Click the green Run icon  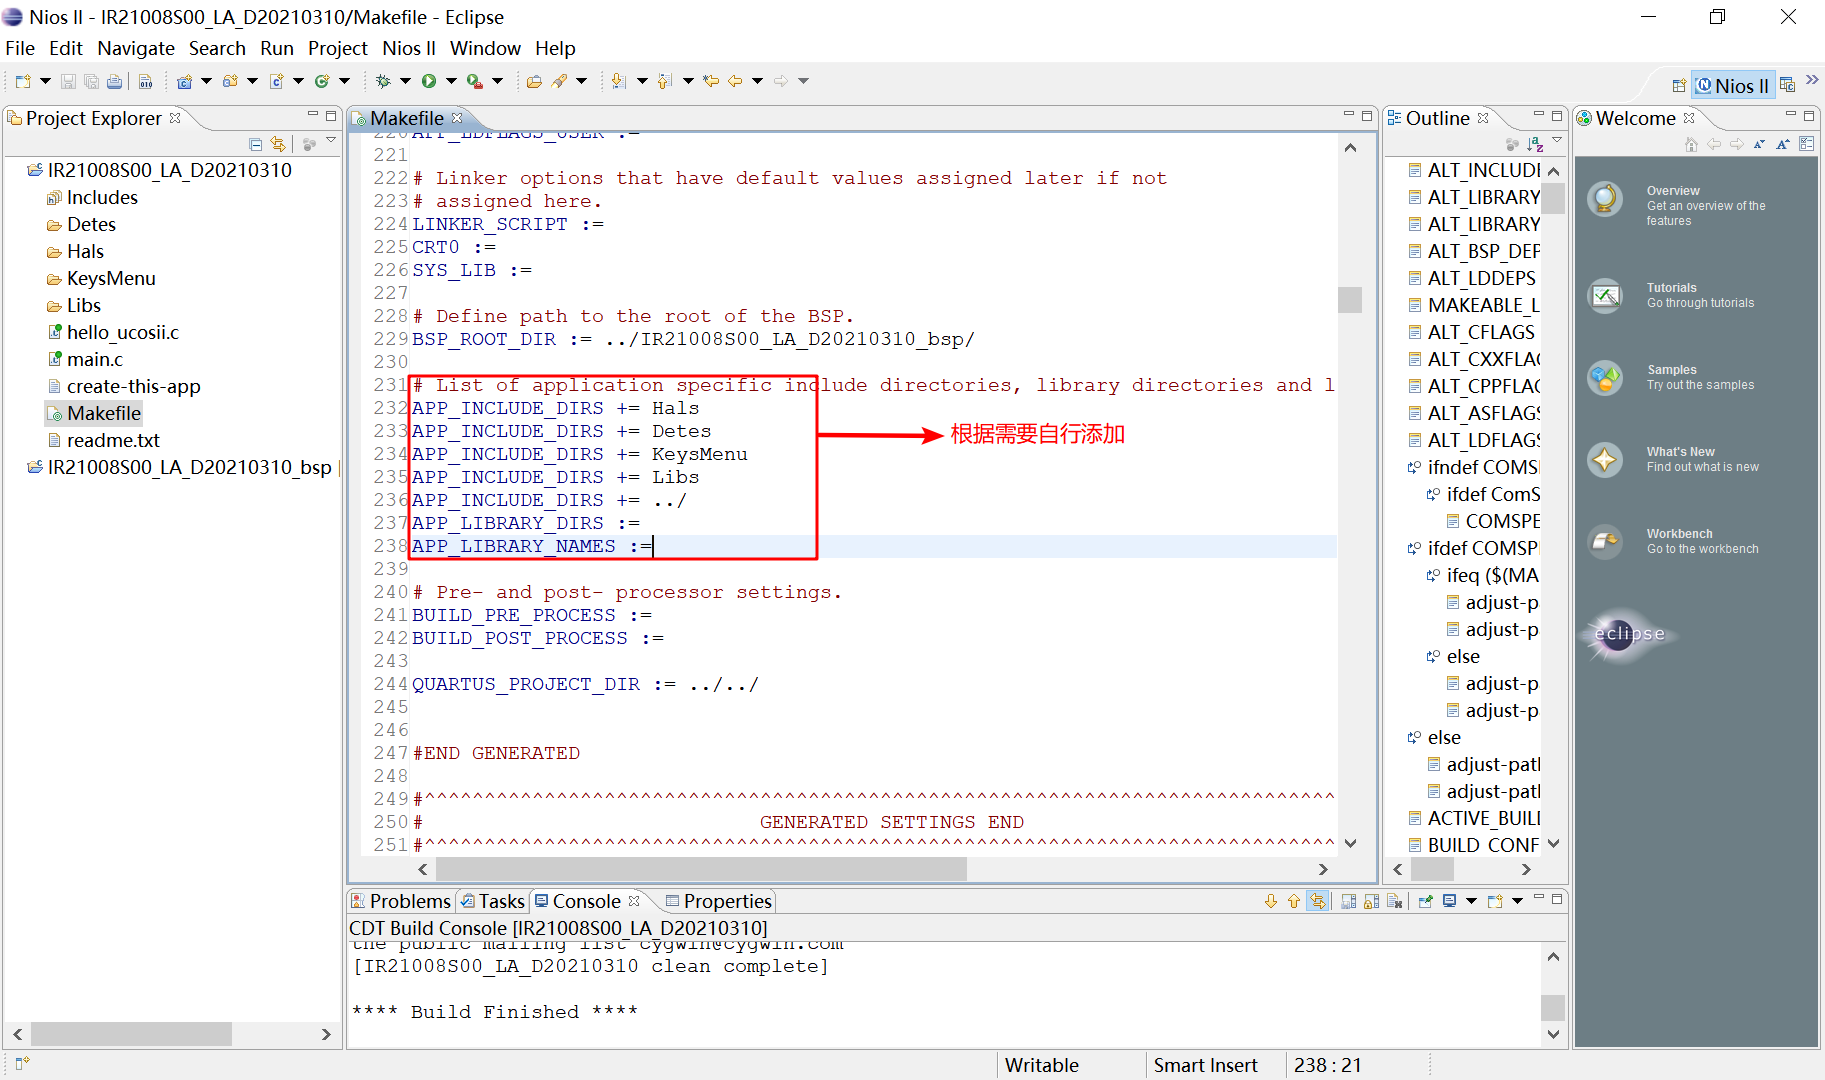429,81
